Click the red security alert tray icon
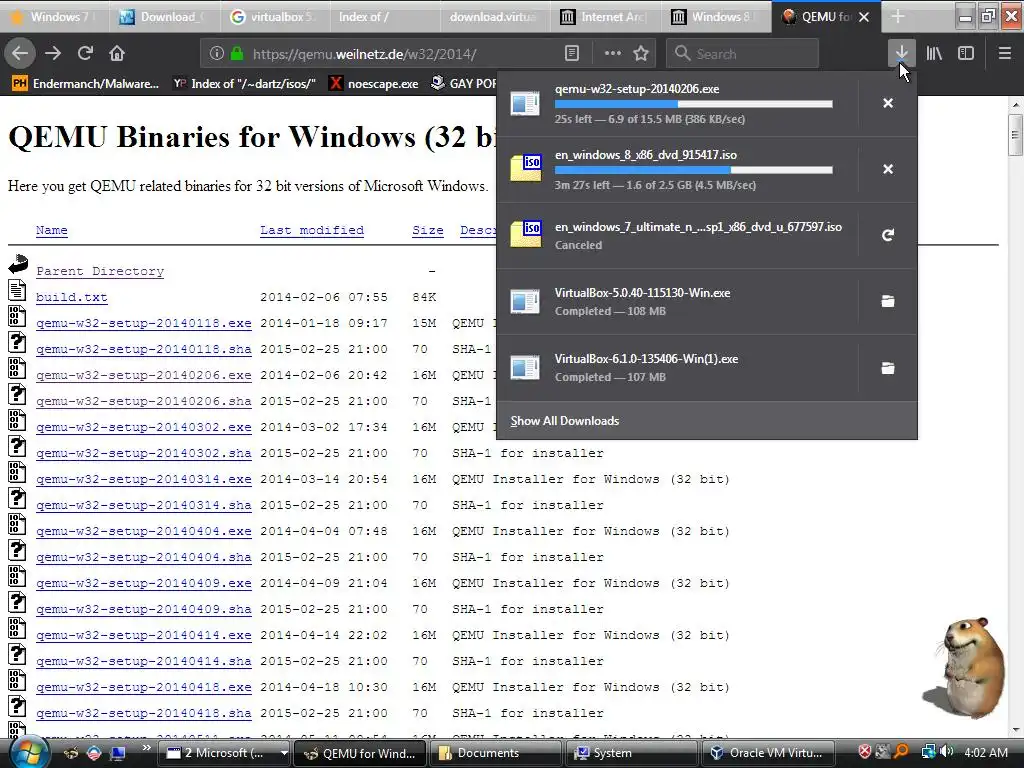The width and height of the screenshot is (1024, 768). [865, 752]
